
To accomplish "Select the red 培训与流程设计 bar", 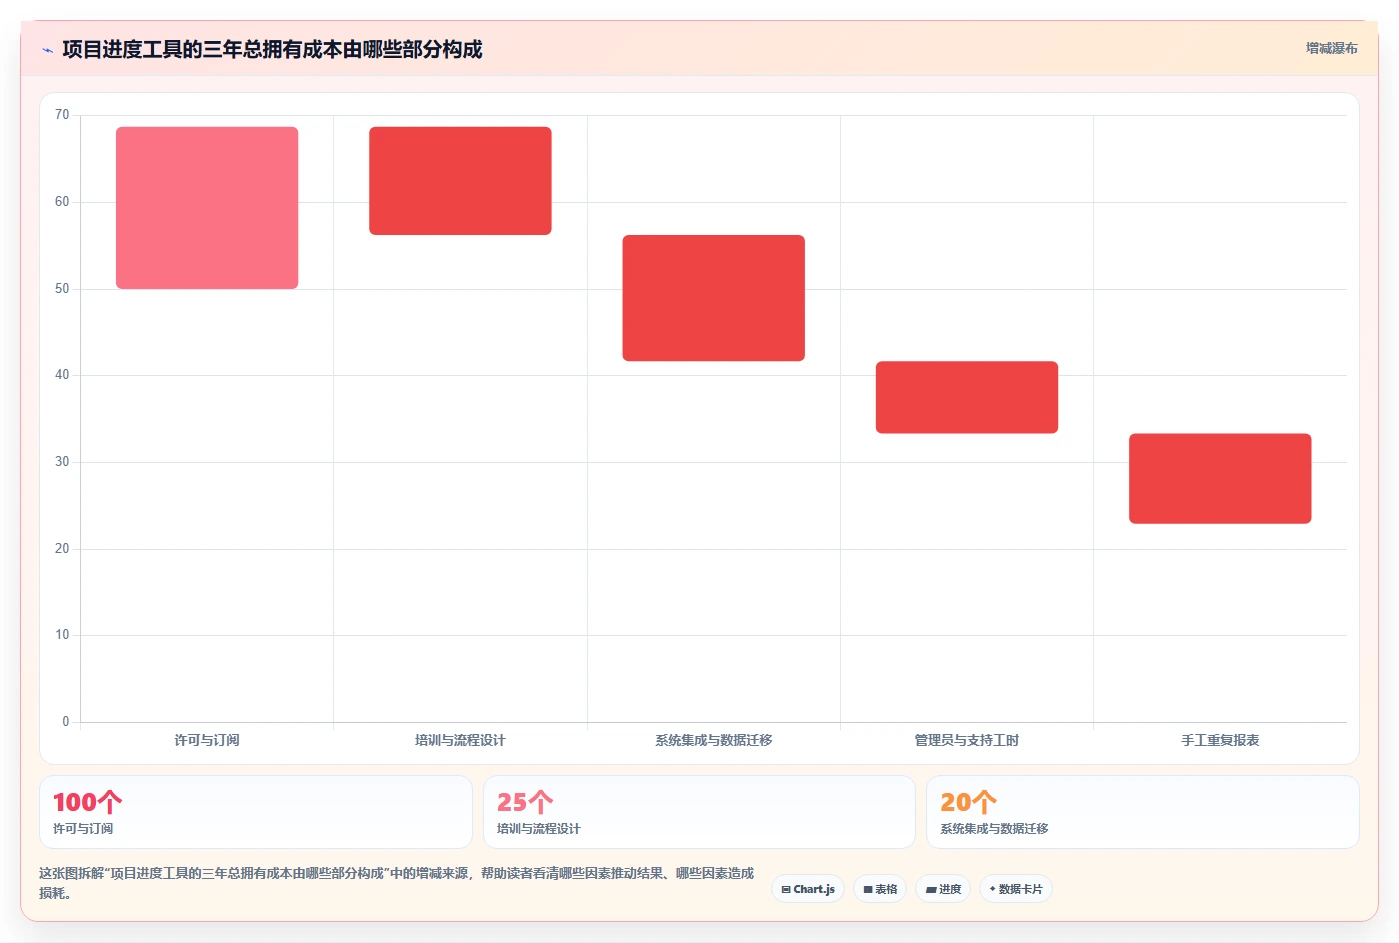I will click(x=460, y=181).
